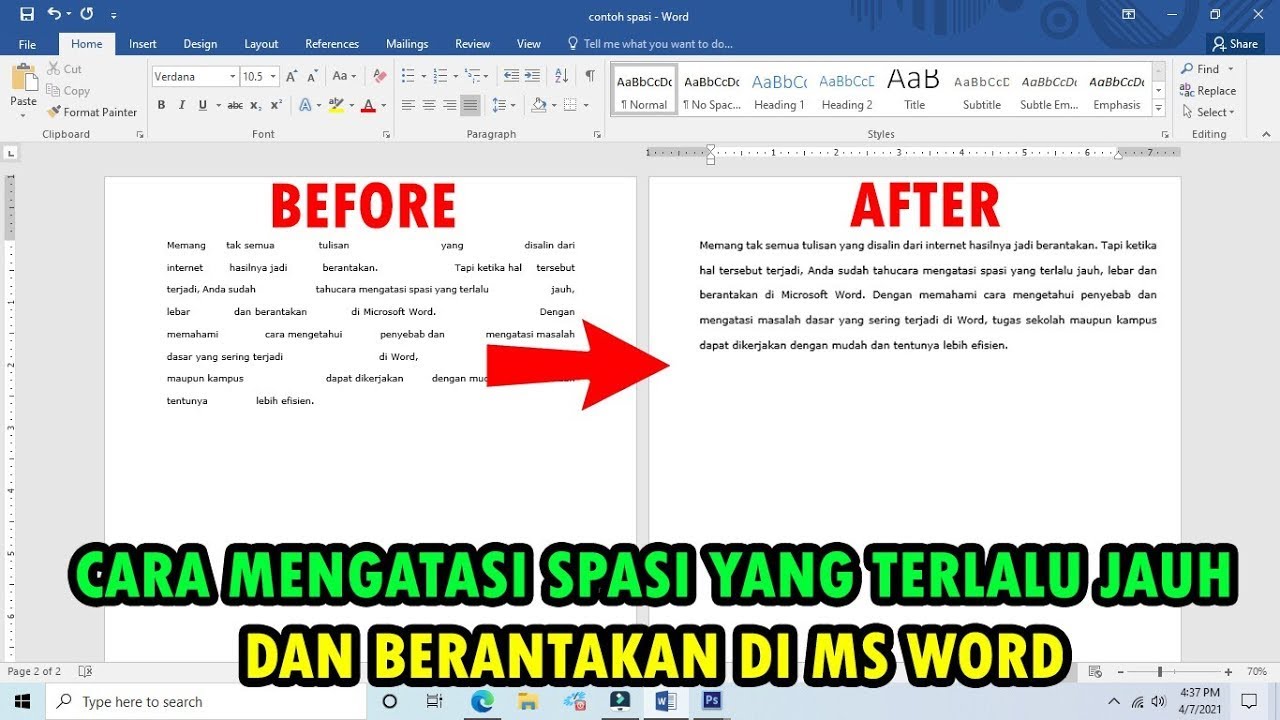The height and width of the screenshot is (720, 1280).
Task: Switch to the Review tab
Action: (x=473, y=44)
